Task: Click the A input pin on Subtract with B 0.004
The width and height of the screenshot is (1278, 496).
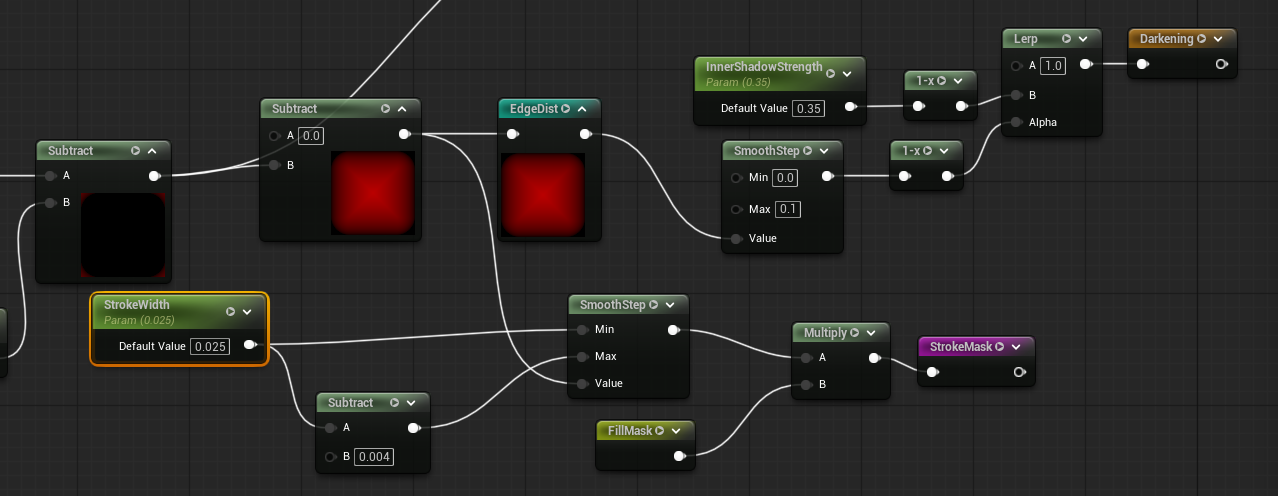Action: point(330,428)
